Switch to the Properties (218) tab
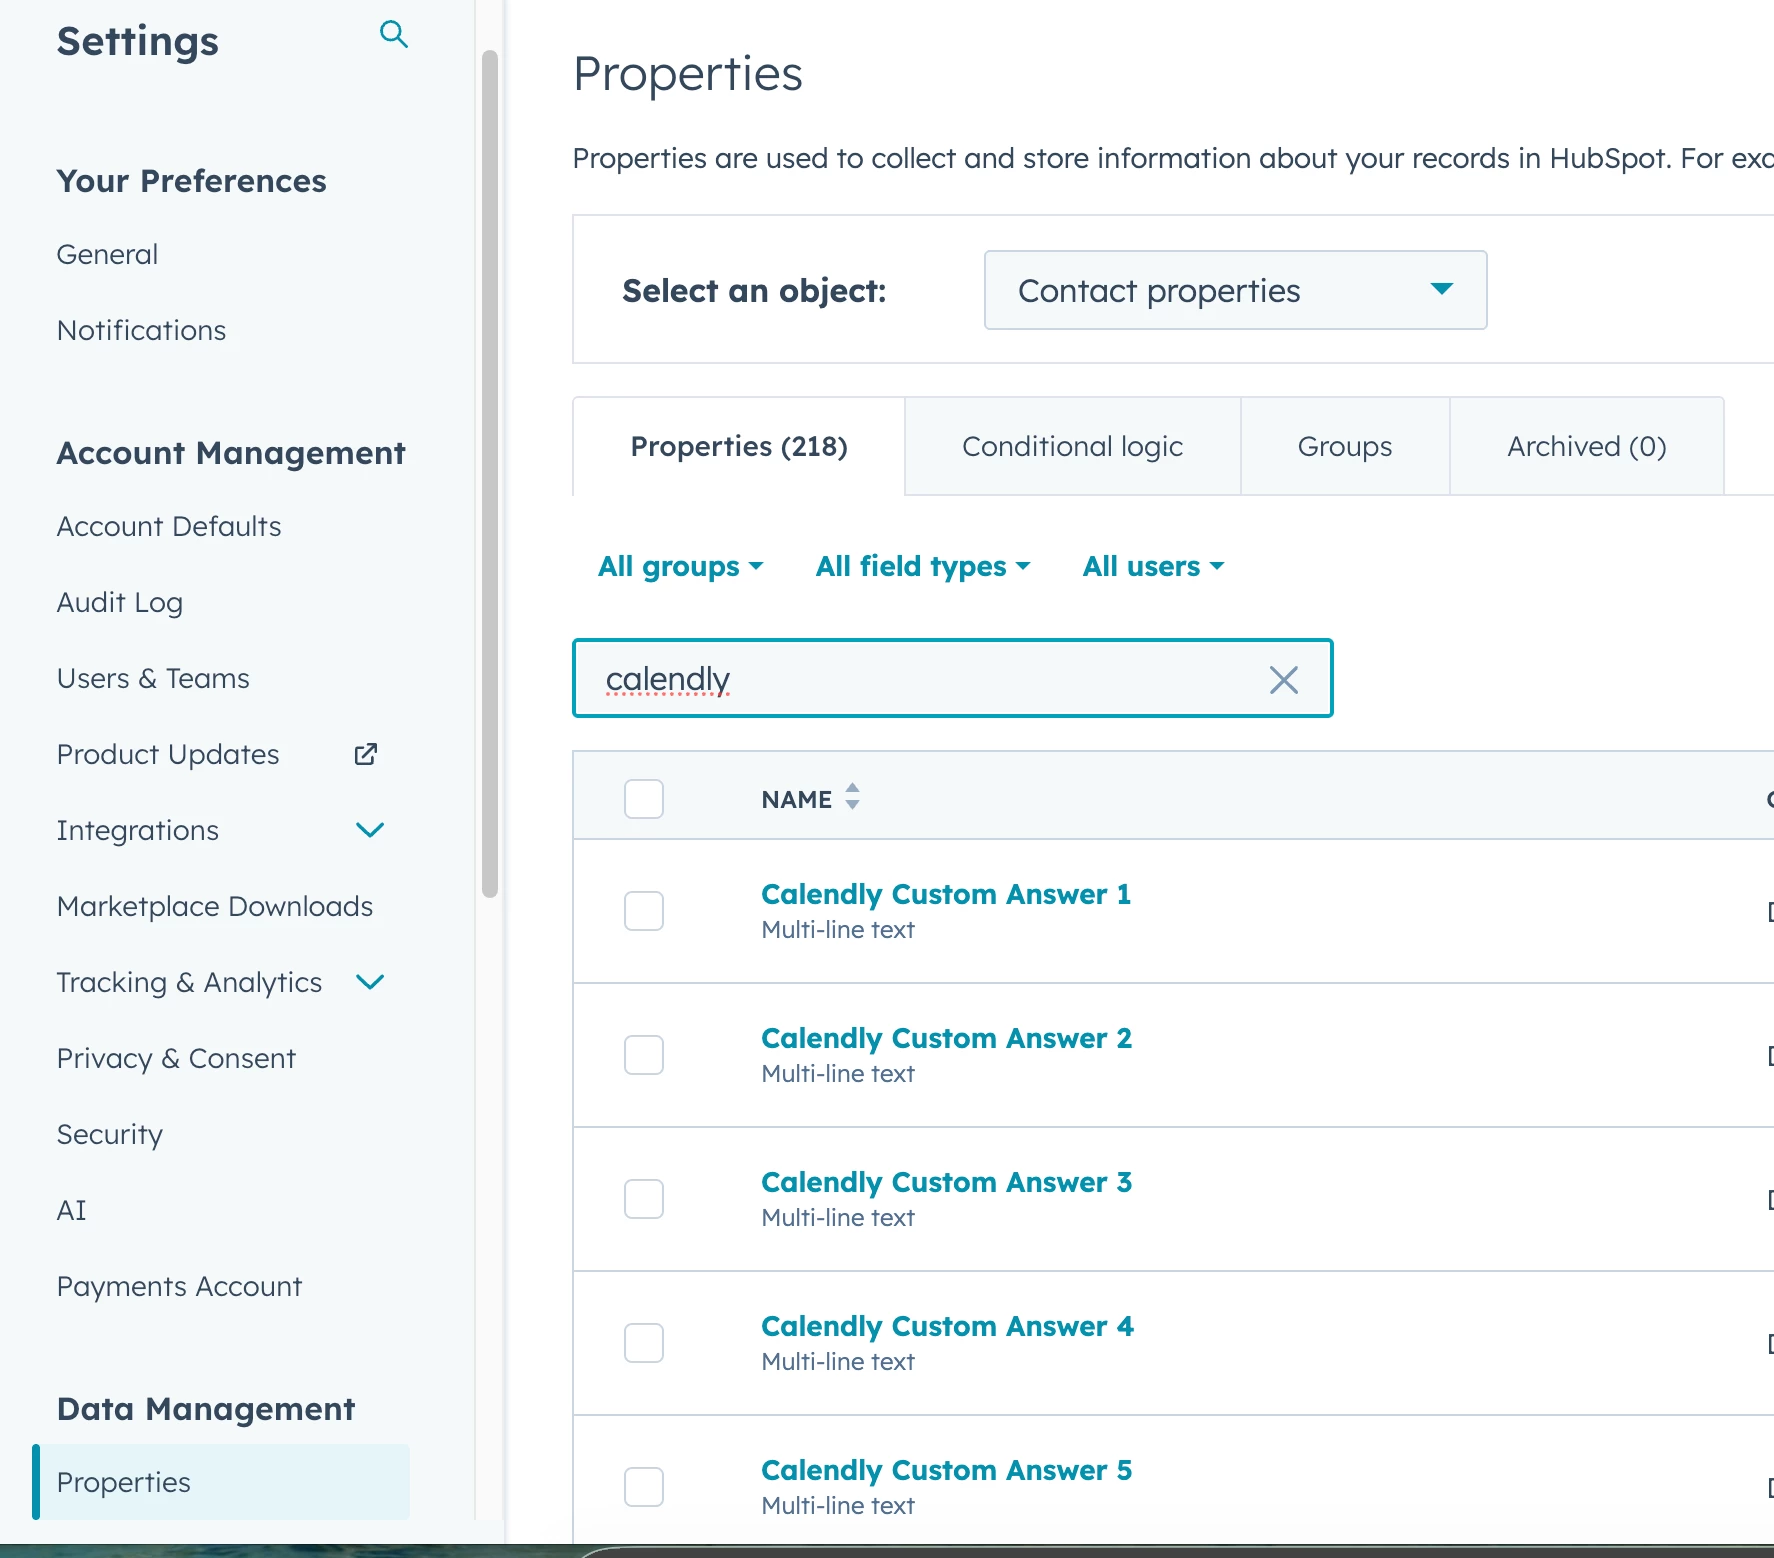This screenshot has width=1774, height=1558. pyautogui.click(x=739, y=446)
